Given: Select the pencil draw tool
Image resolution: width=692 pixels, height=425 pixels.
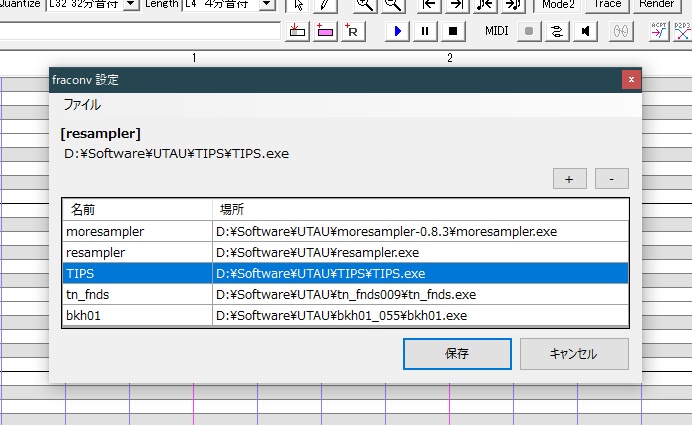Looking at the screenshot, I should (326, 4).
